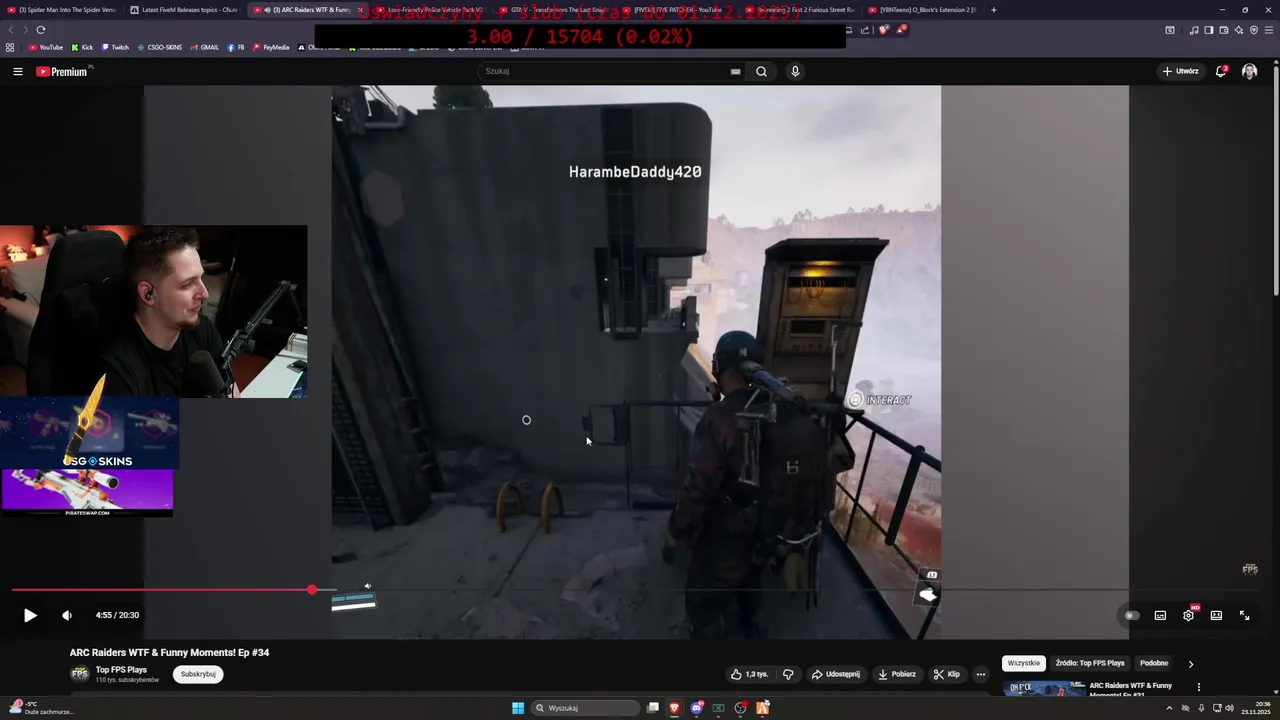Viewport: 1280px width, 720px height.
Task: Like the video with 1,3 tys.
Action: point(749,674)
